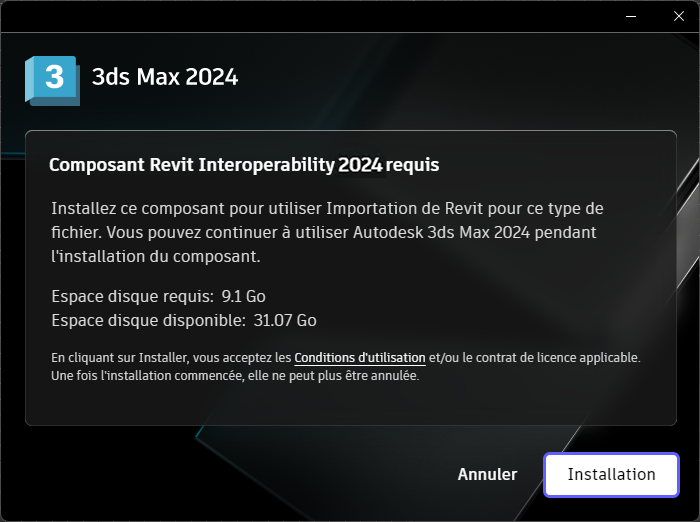Click the Composant Revit Interoperability 2024 requis heading

coord(244,164)
